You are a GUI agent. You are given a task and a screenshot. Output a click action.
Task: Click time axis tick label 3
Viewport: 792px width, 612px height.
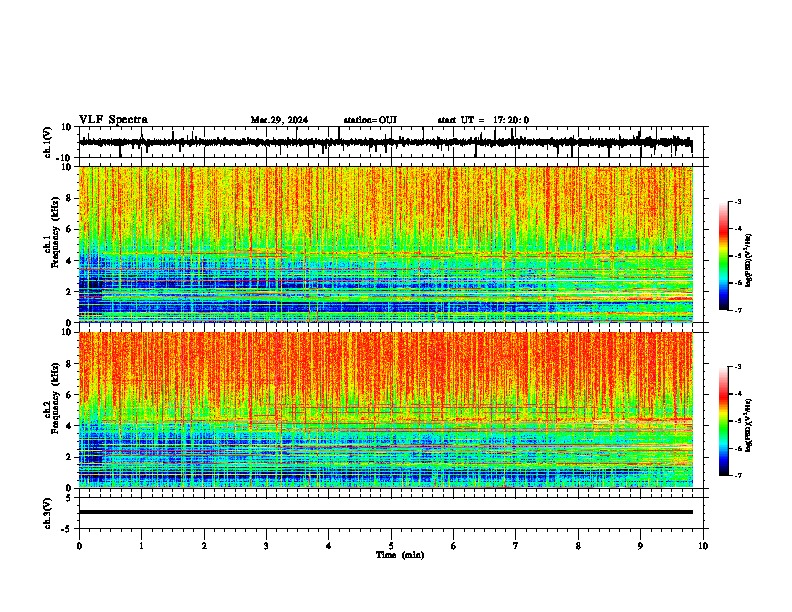tap(266, 546)
